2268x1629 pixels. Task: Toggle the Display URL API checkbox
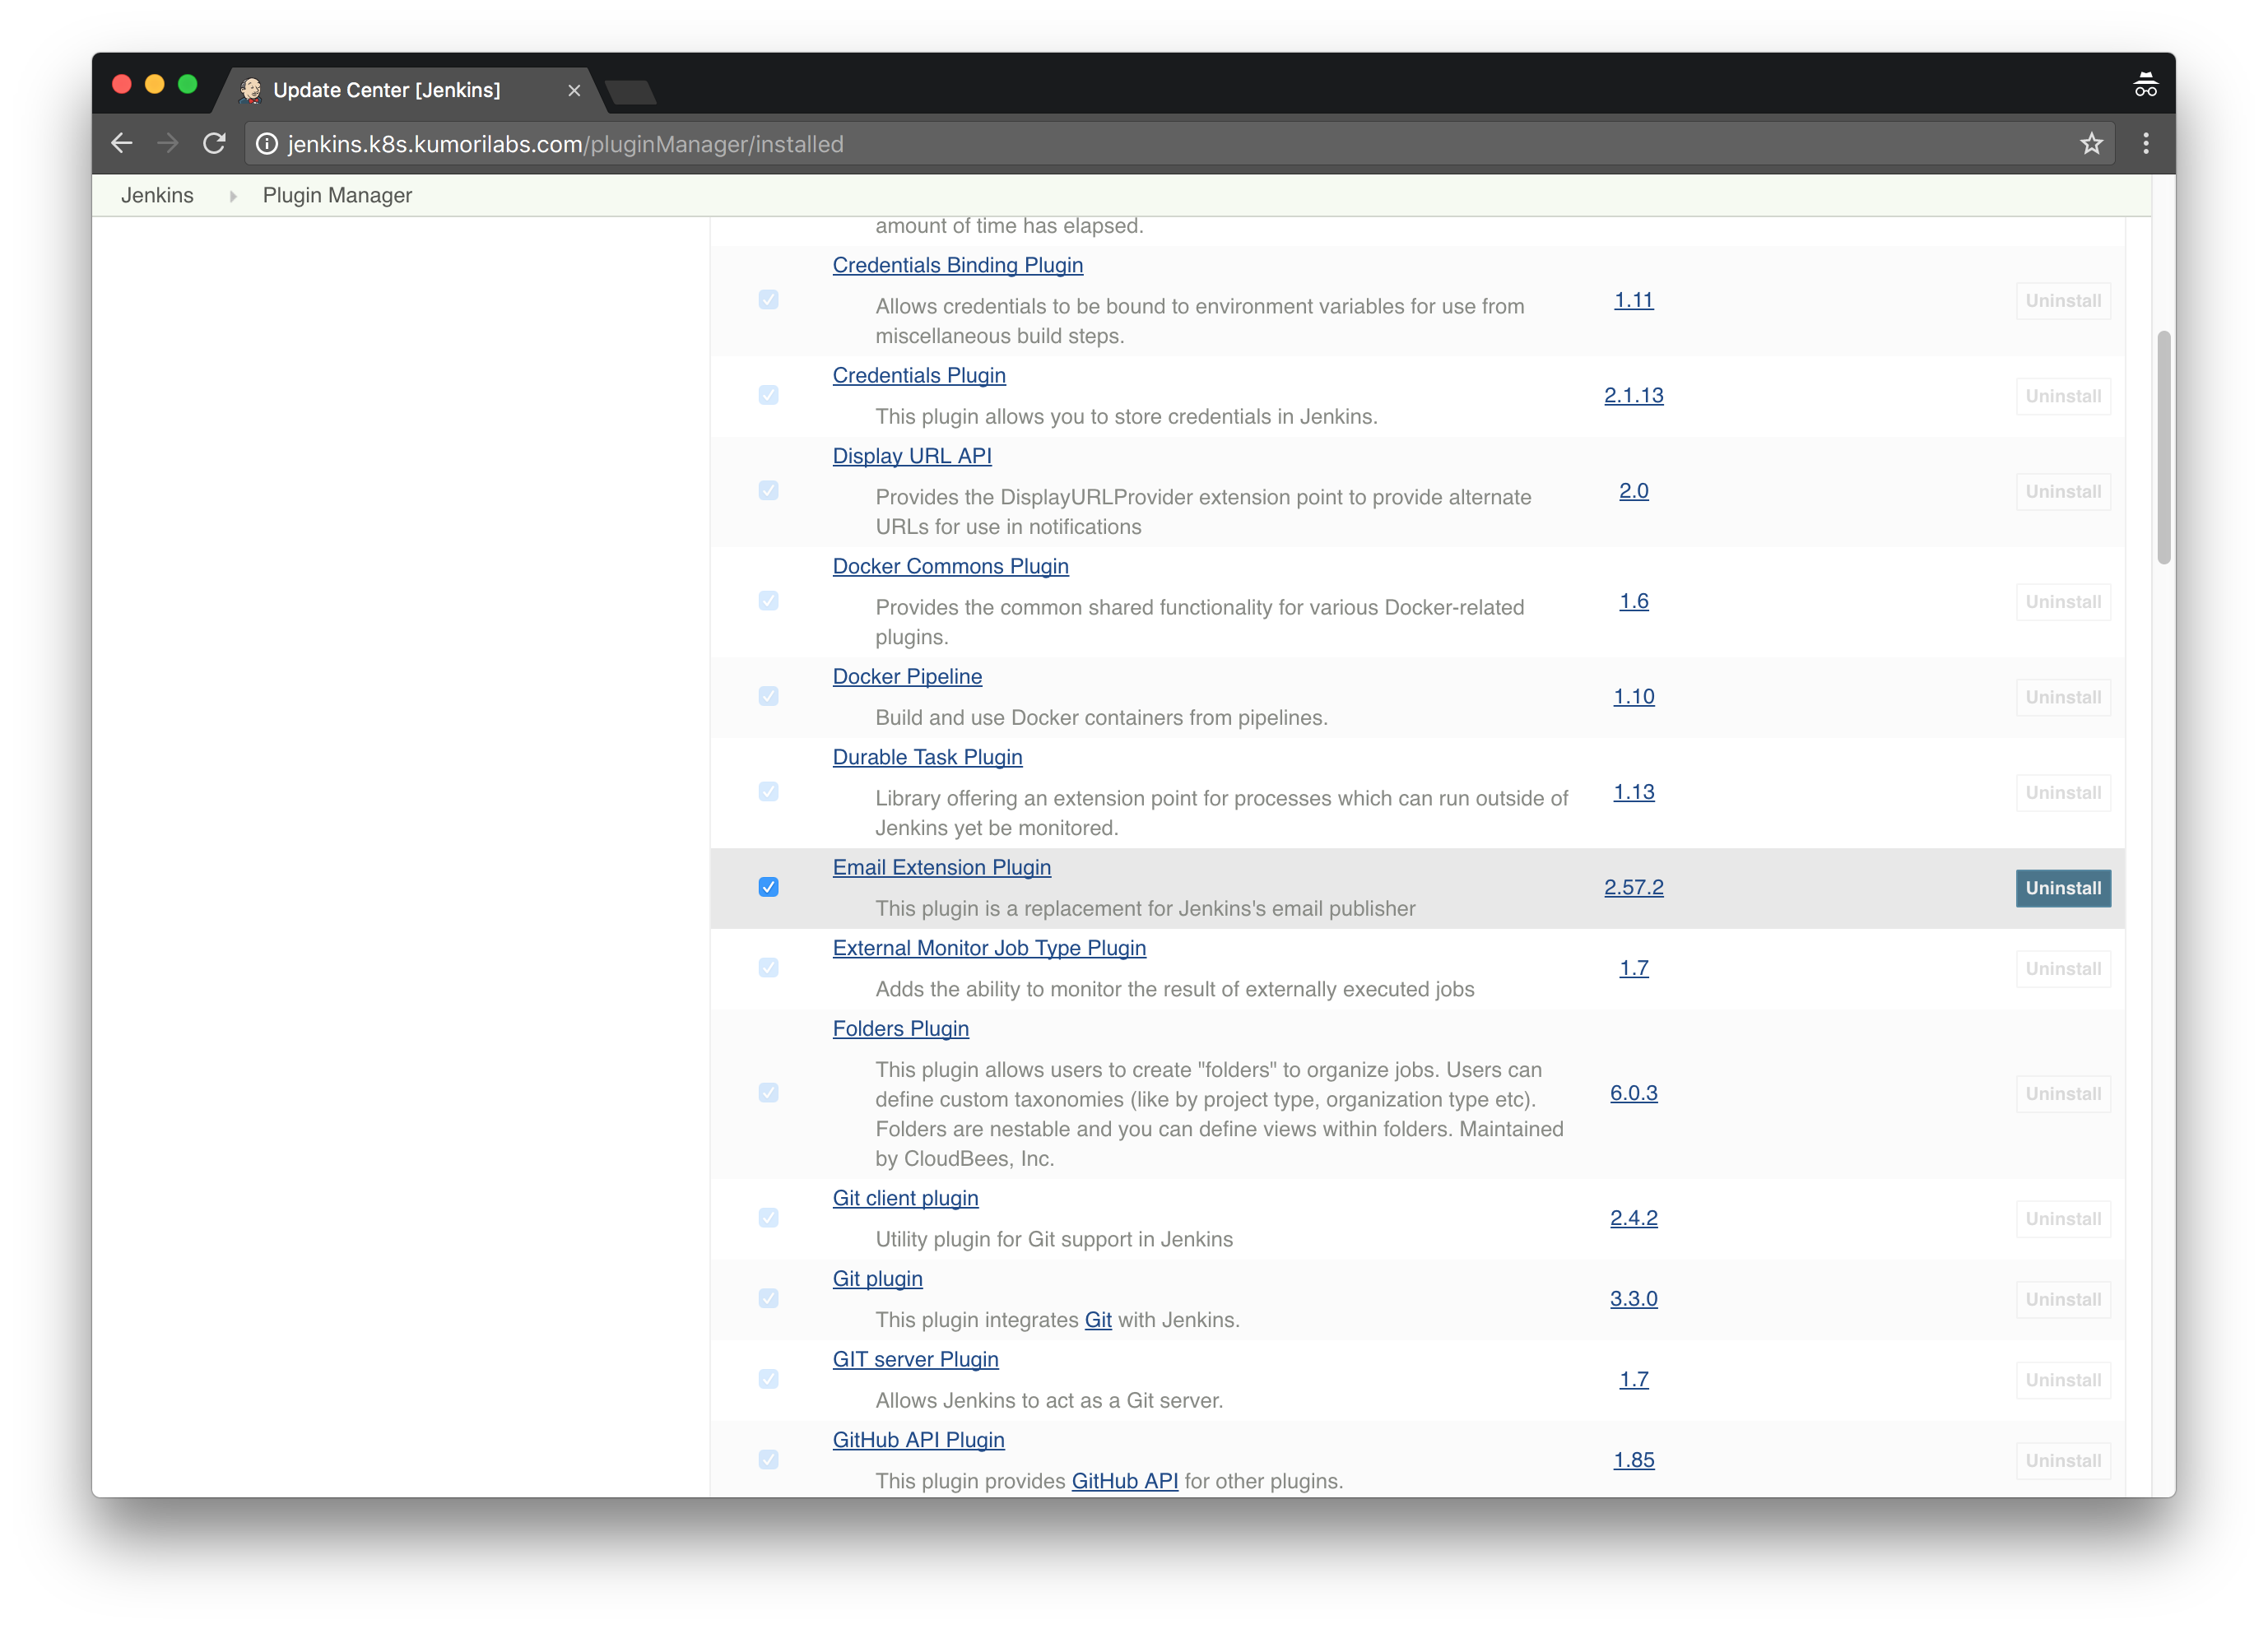(768, 490)
